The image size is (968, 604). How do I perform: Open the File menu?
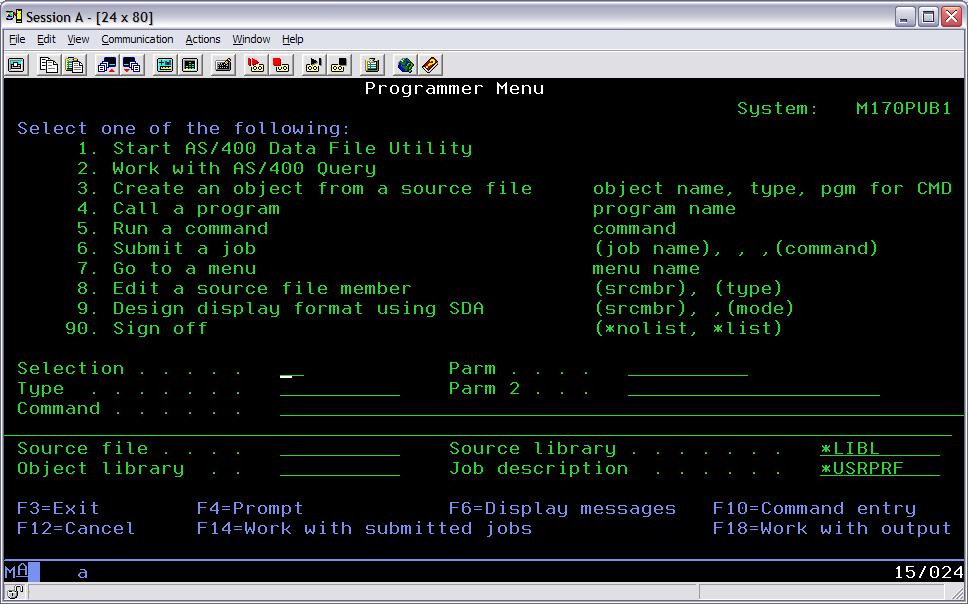17,39
